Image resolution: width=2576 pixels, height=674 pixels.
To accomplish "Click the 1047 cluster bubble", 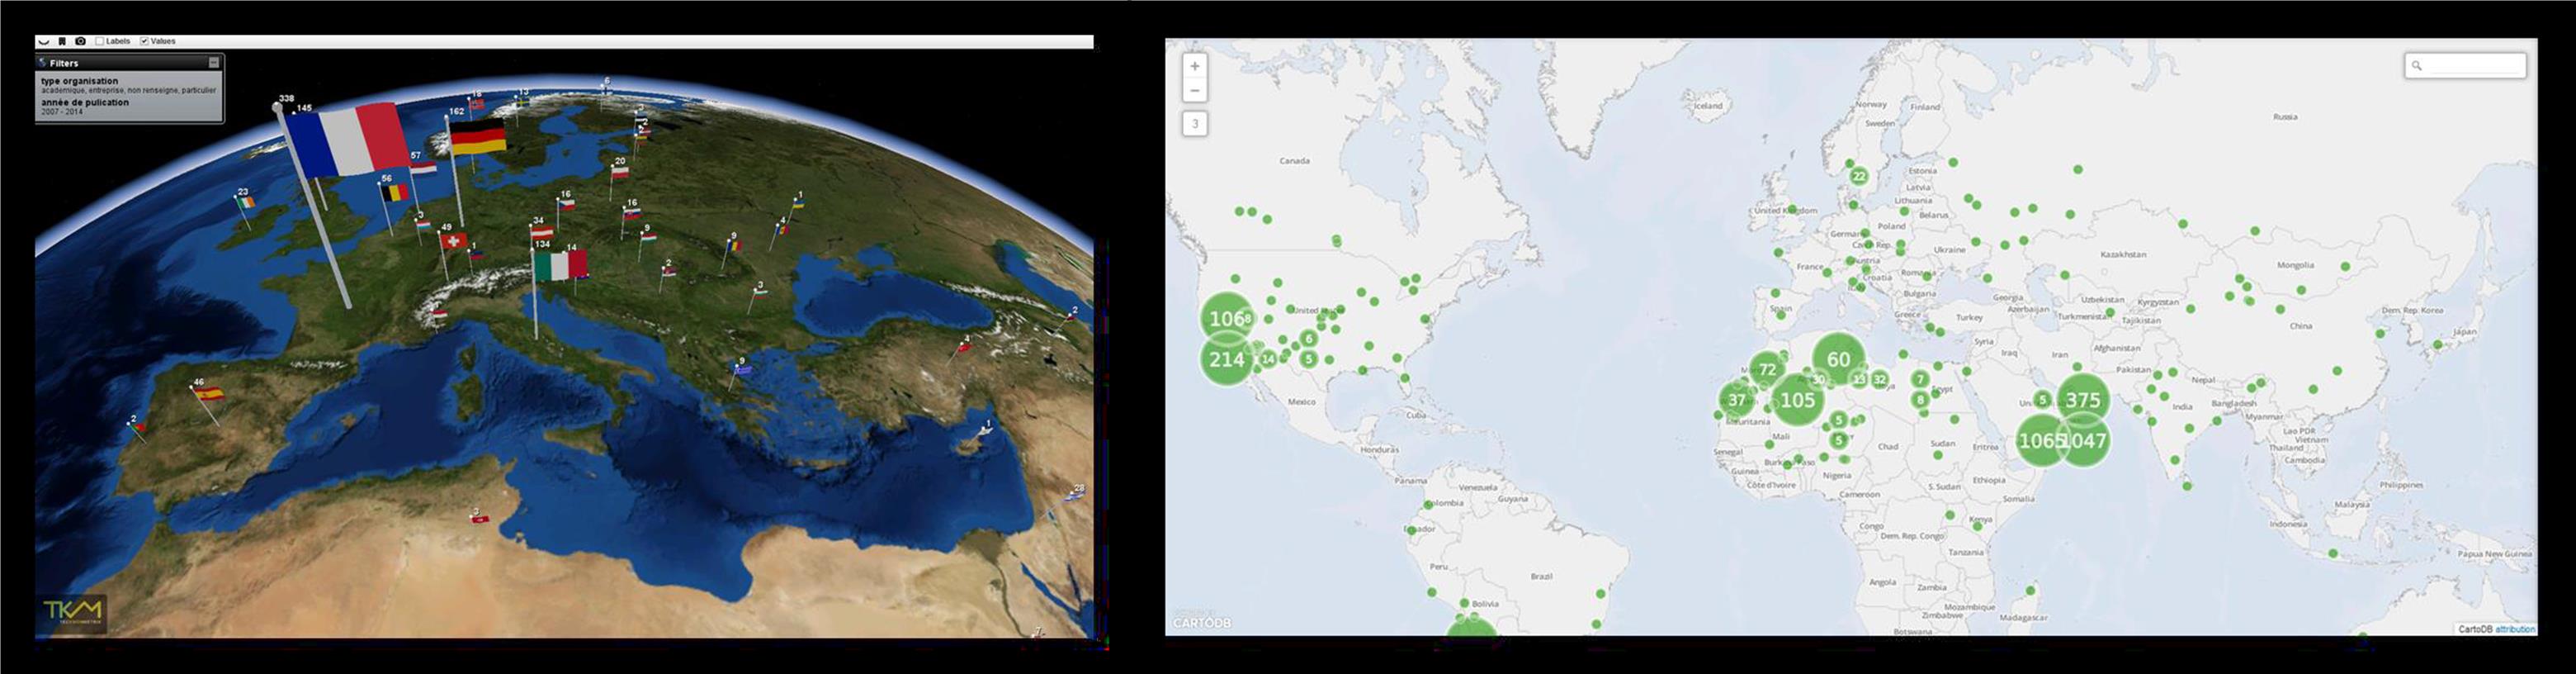I will [x=2085, y=440].
